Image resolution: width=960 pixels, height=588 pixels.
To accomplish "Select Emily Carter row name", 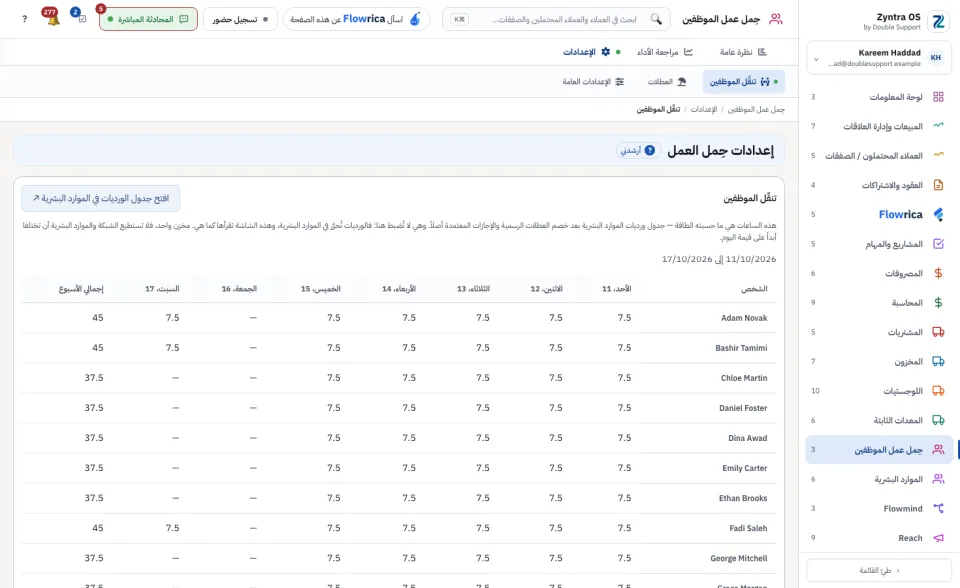I will tap(744, 468).
